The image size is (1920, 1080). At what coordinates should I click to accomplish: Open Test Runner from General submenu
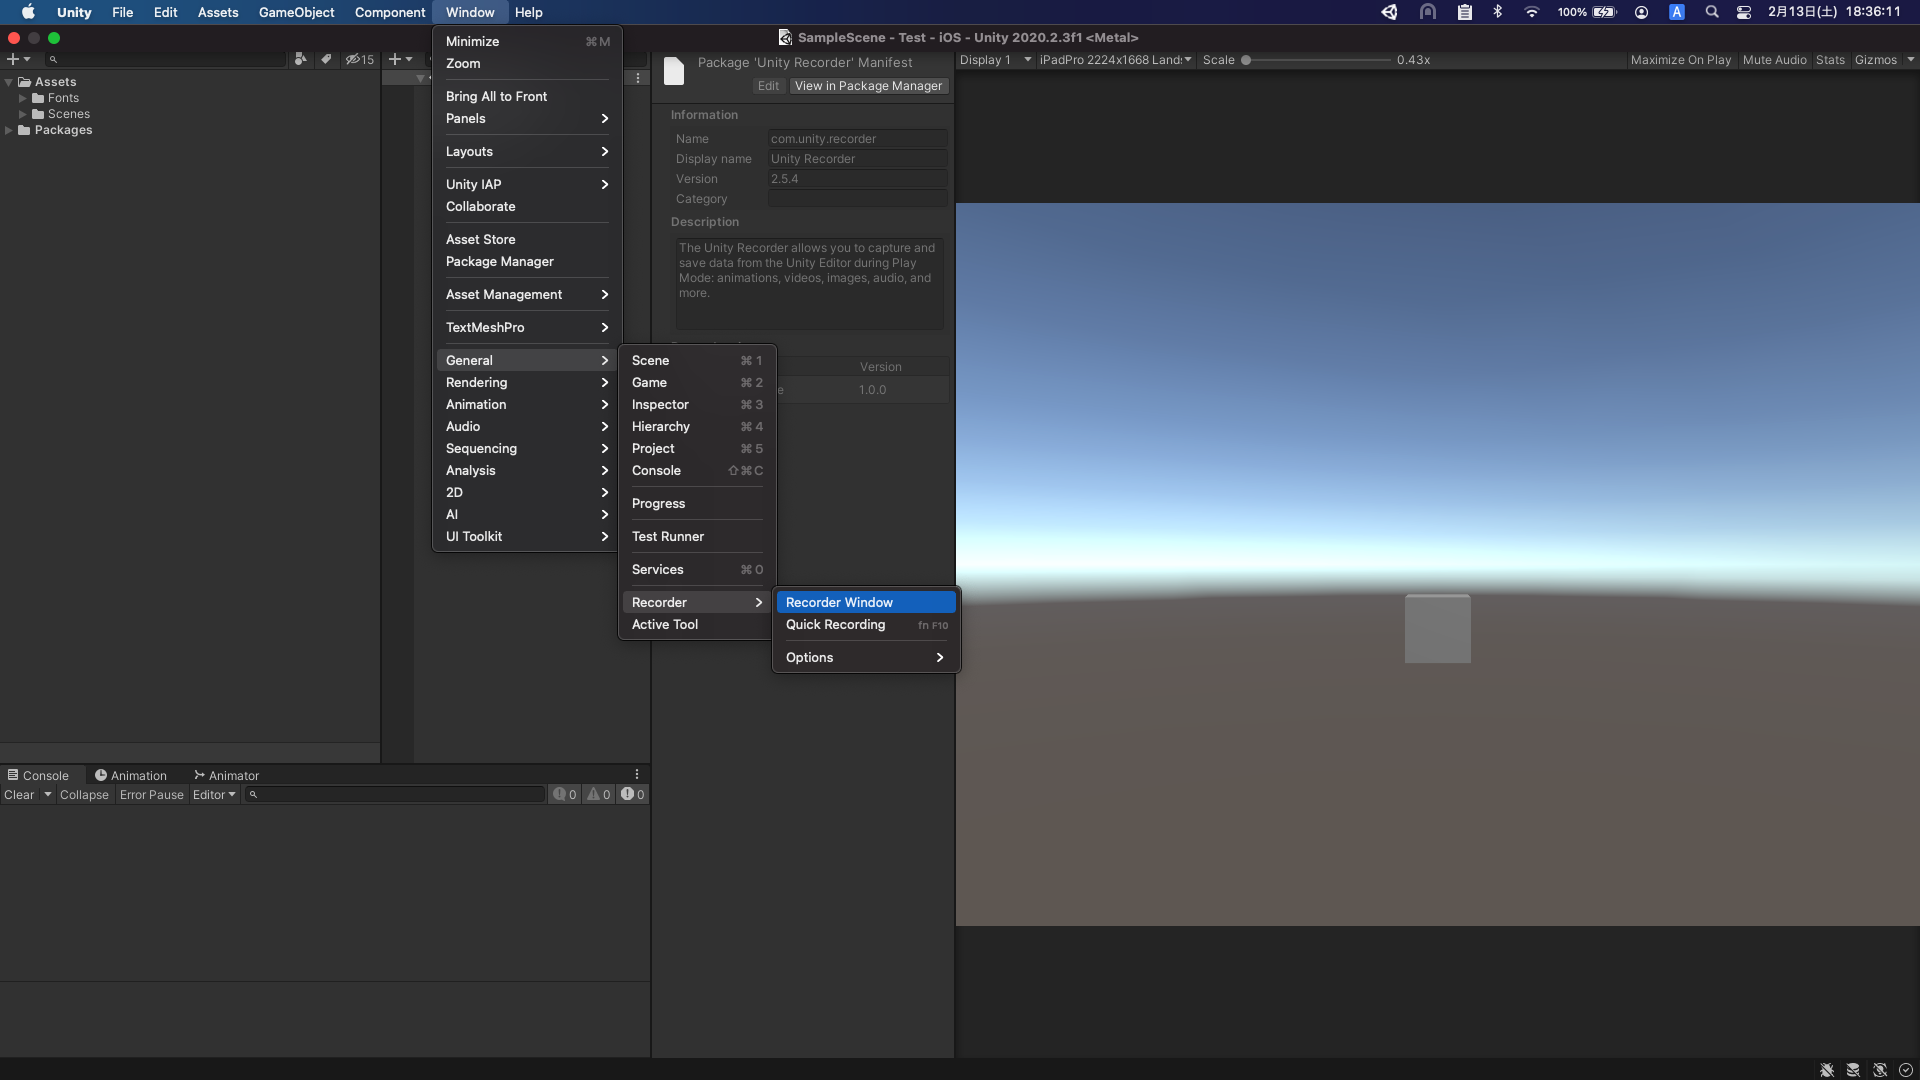point(697,537)
